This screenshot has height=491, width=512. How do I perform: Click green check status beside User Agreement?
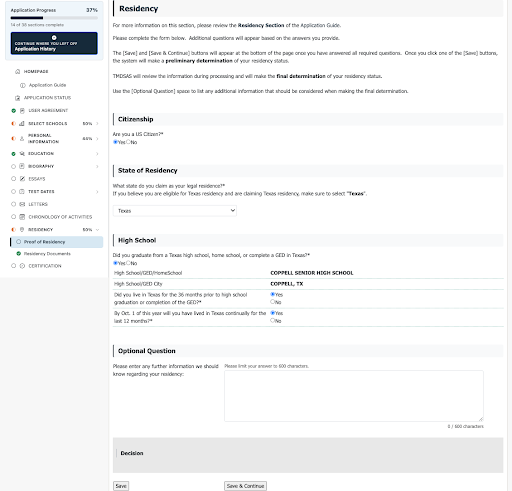click(x=14, y=111)
